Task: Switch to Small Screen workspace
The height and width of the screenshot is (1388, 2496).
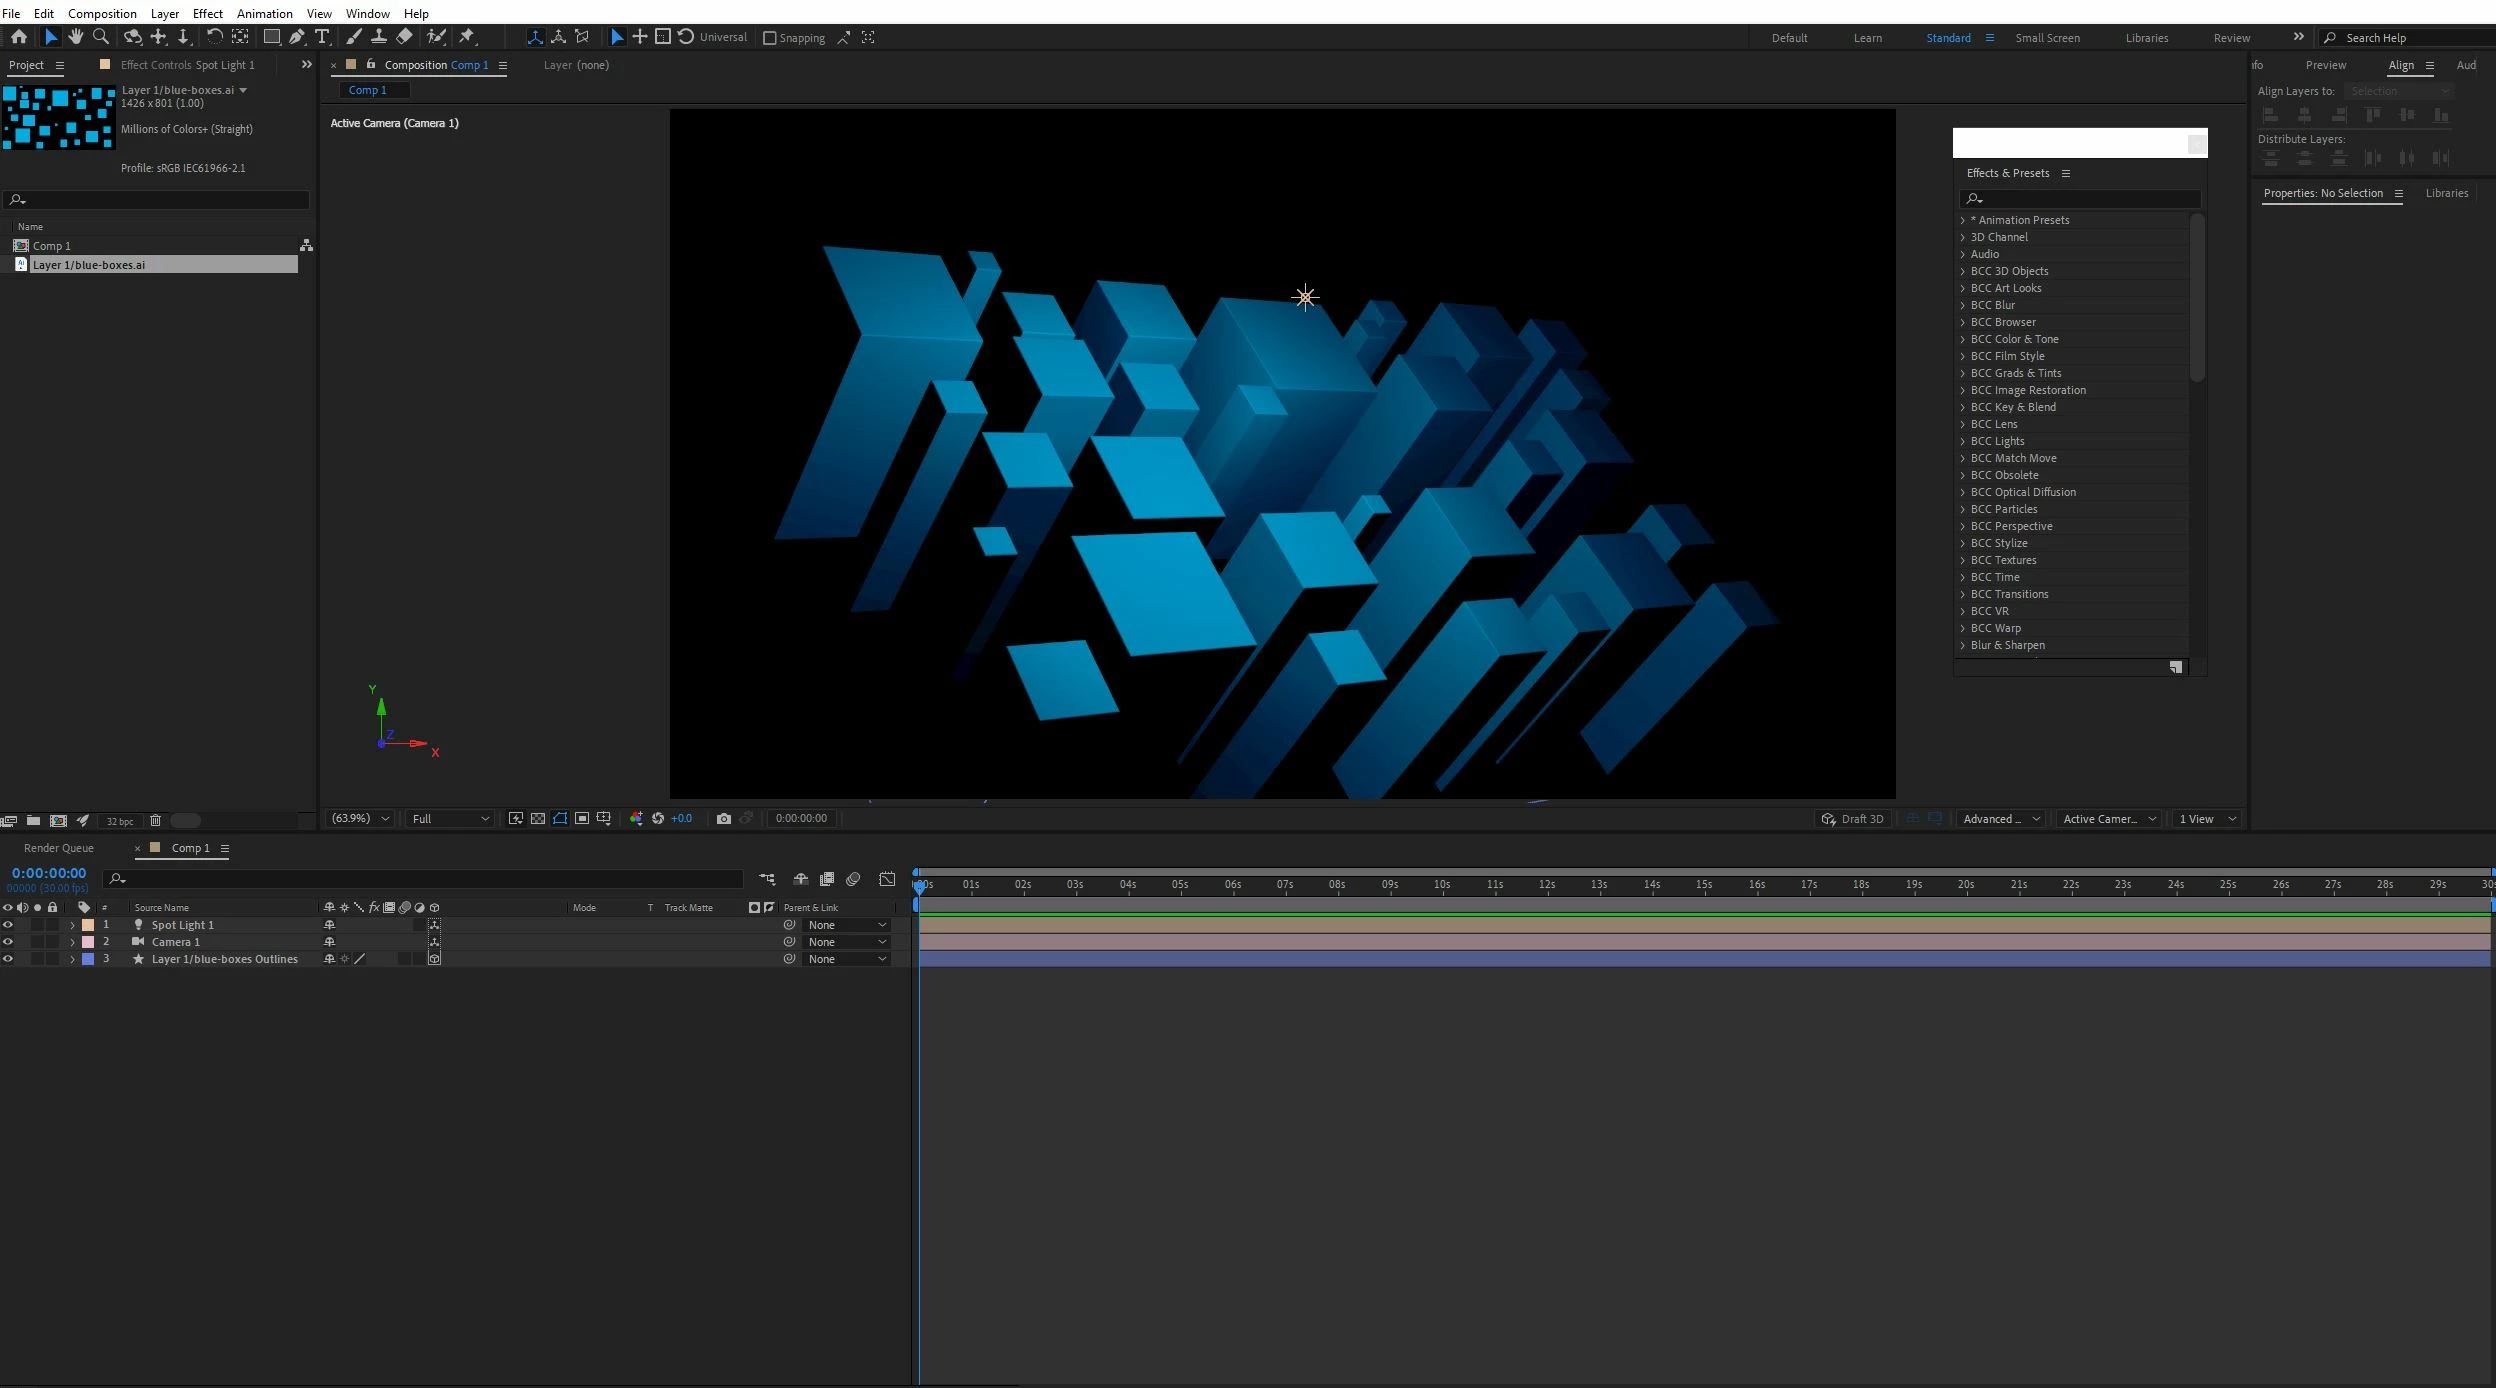Action: pos(2047,38)
